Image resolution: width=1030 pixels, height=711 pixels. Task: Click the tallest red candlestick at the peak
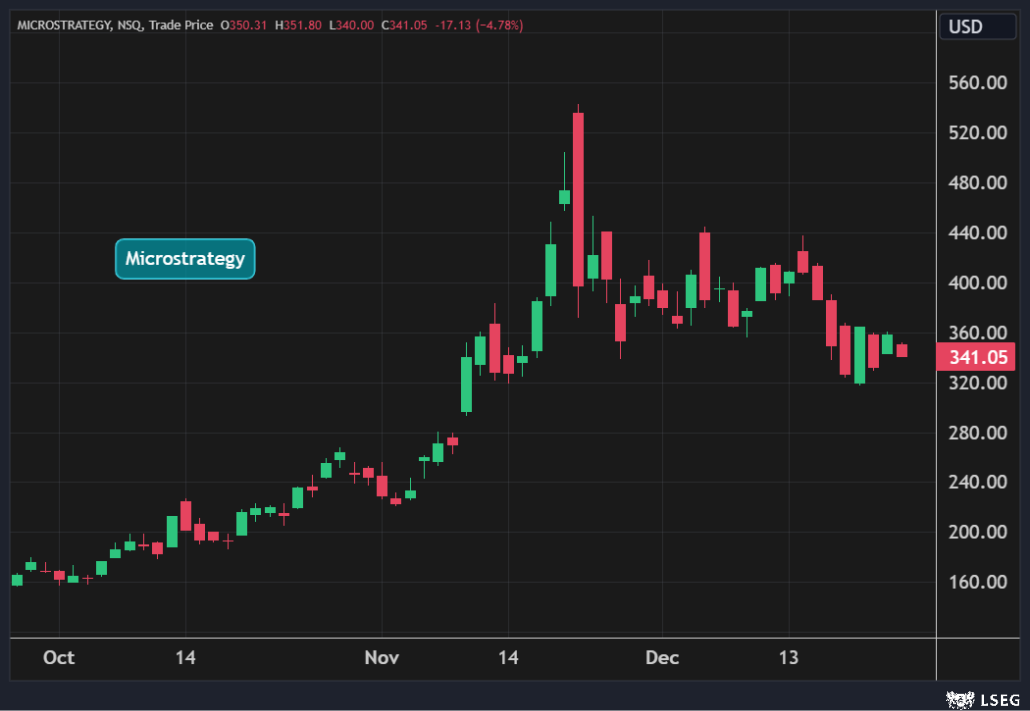click(x=578, y=200)
